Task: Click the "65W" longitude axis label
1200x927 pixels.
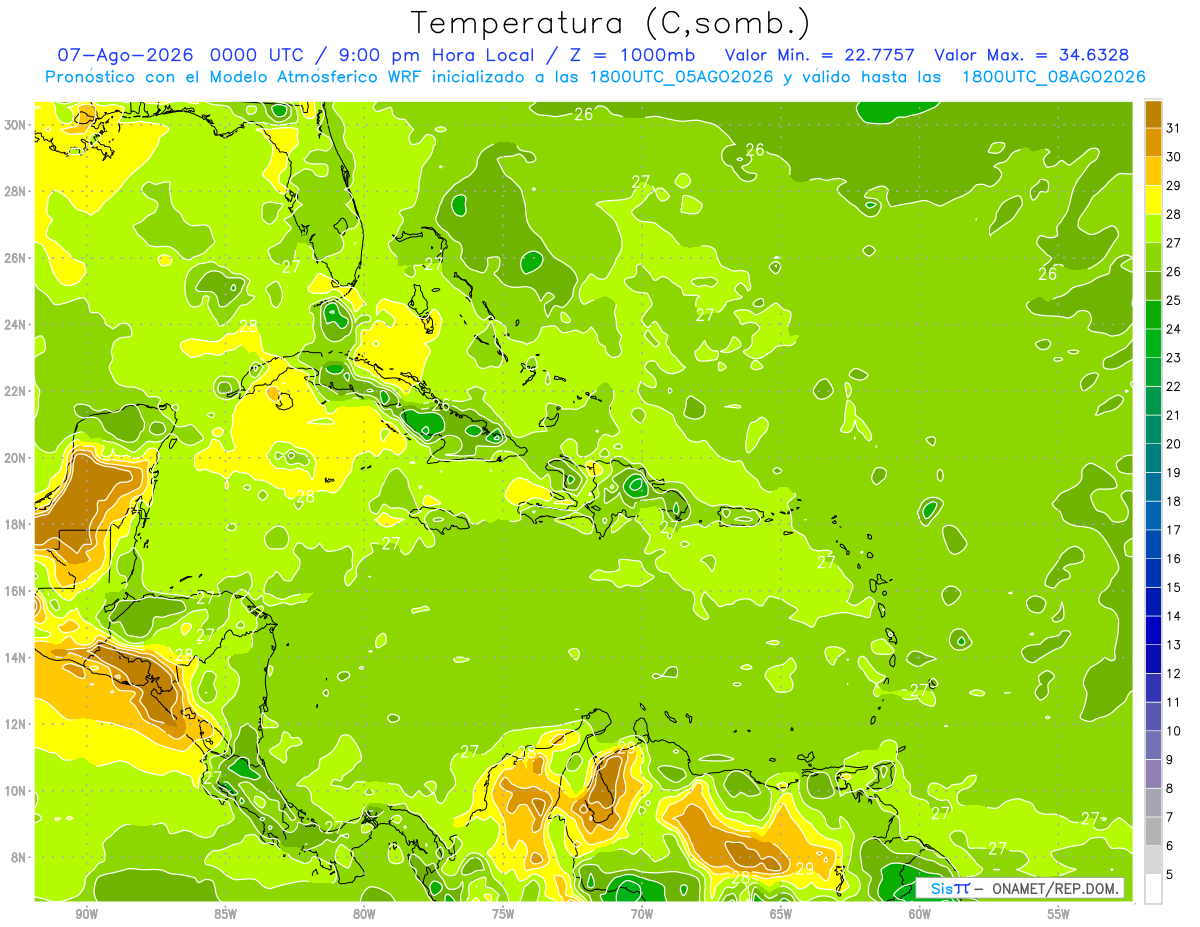Action: [x=781, y=915]
